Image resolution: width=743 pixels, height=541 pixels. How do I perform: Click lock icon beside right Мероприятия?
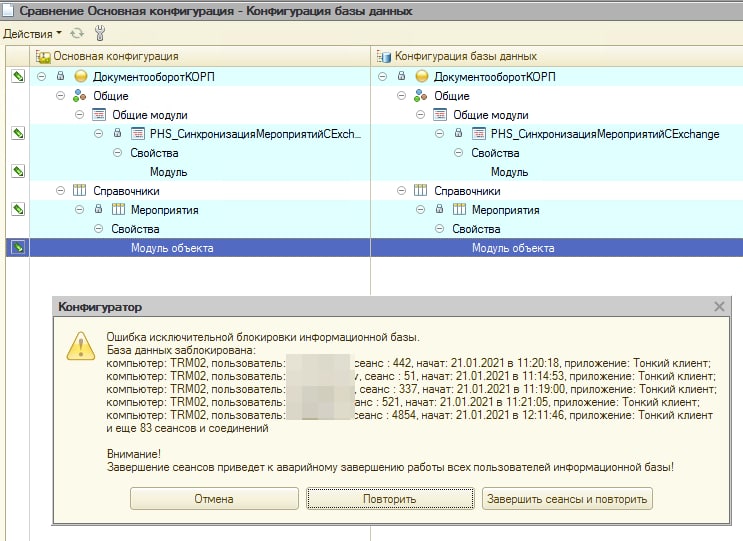point(439,209)
